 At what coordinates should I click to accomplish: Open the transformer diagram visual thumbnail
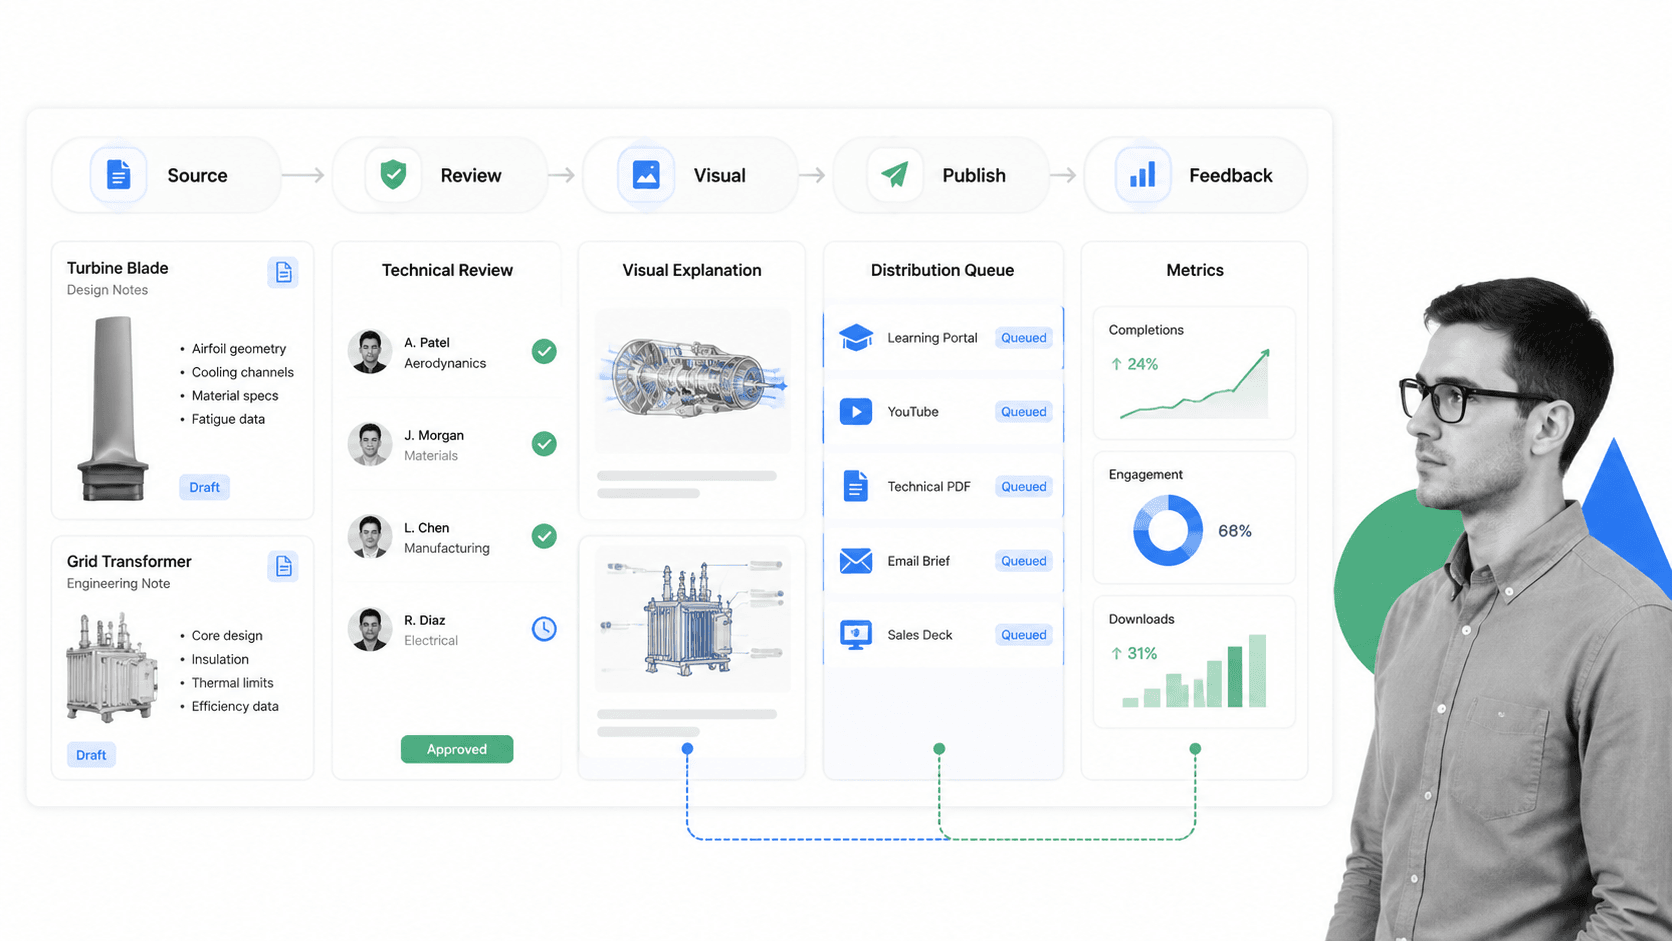[x=692, y=619]
